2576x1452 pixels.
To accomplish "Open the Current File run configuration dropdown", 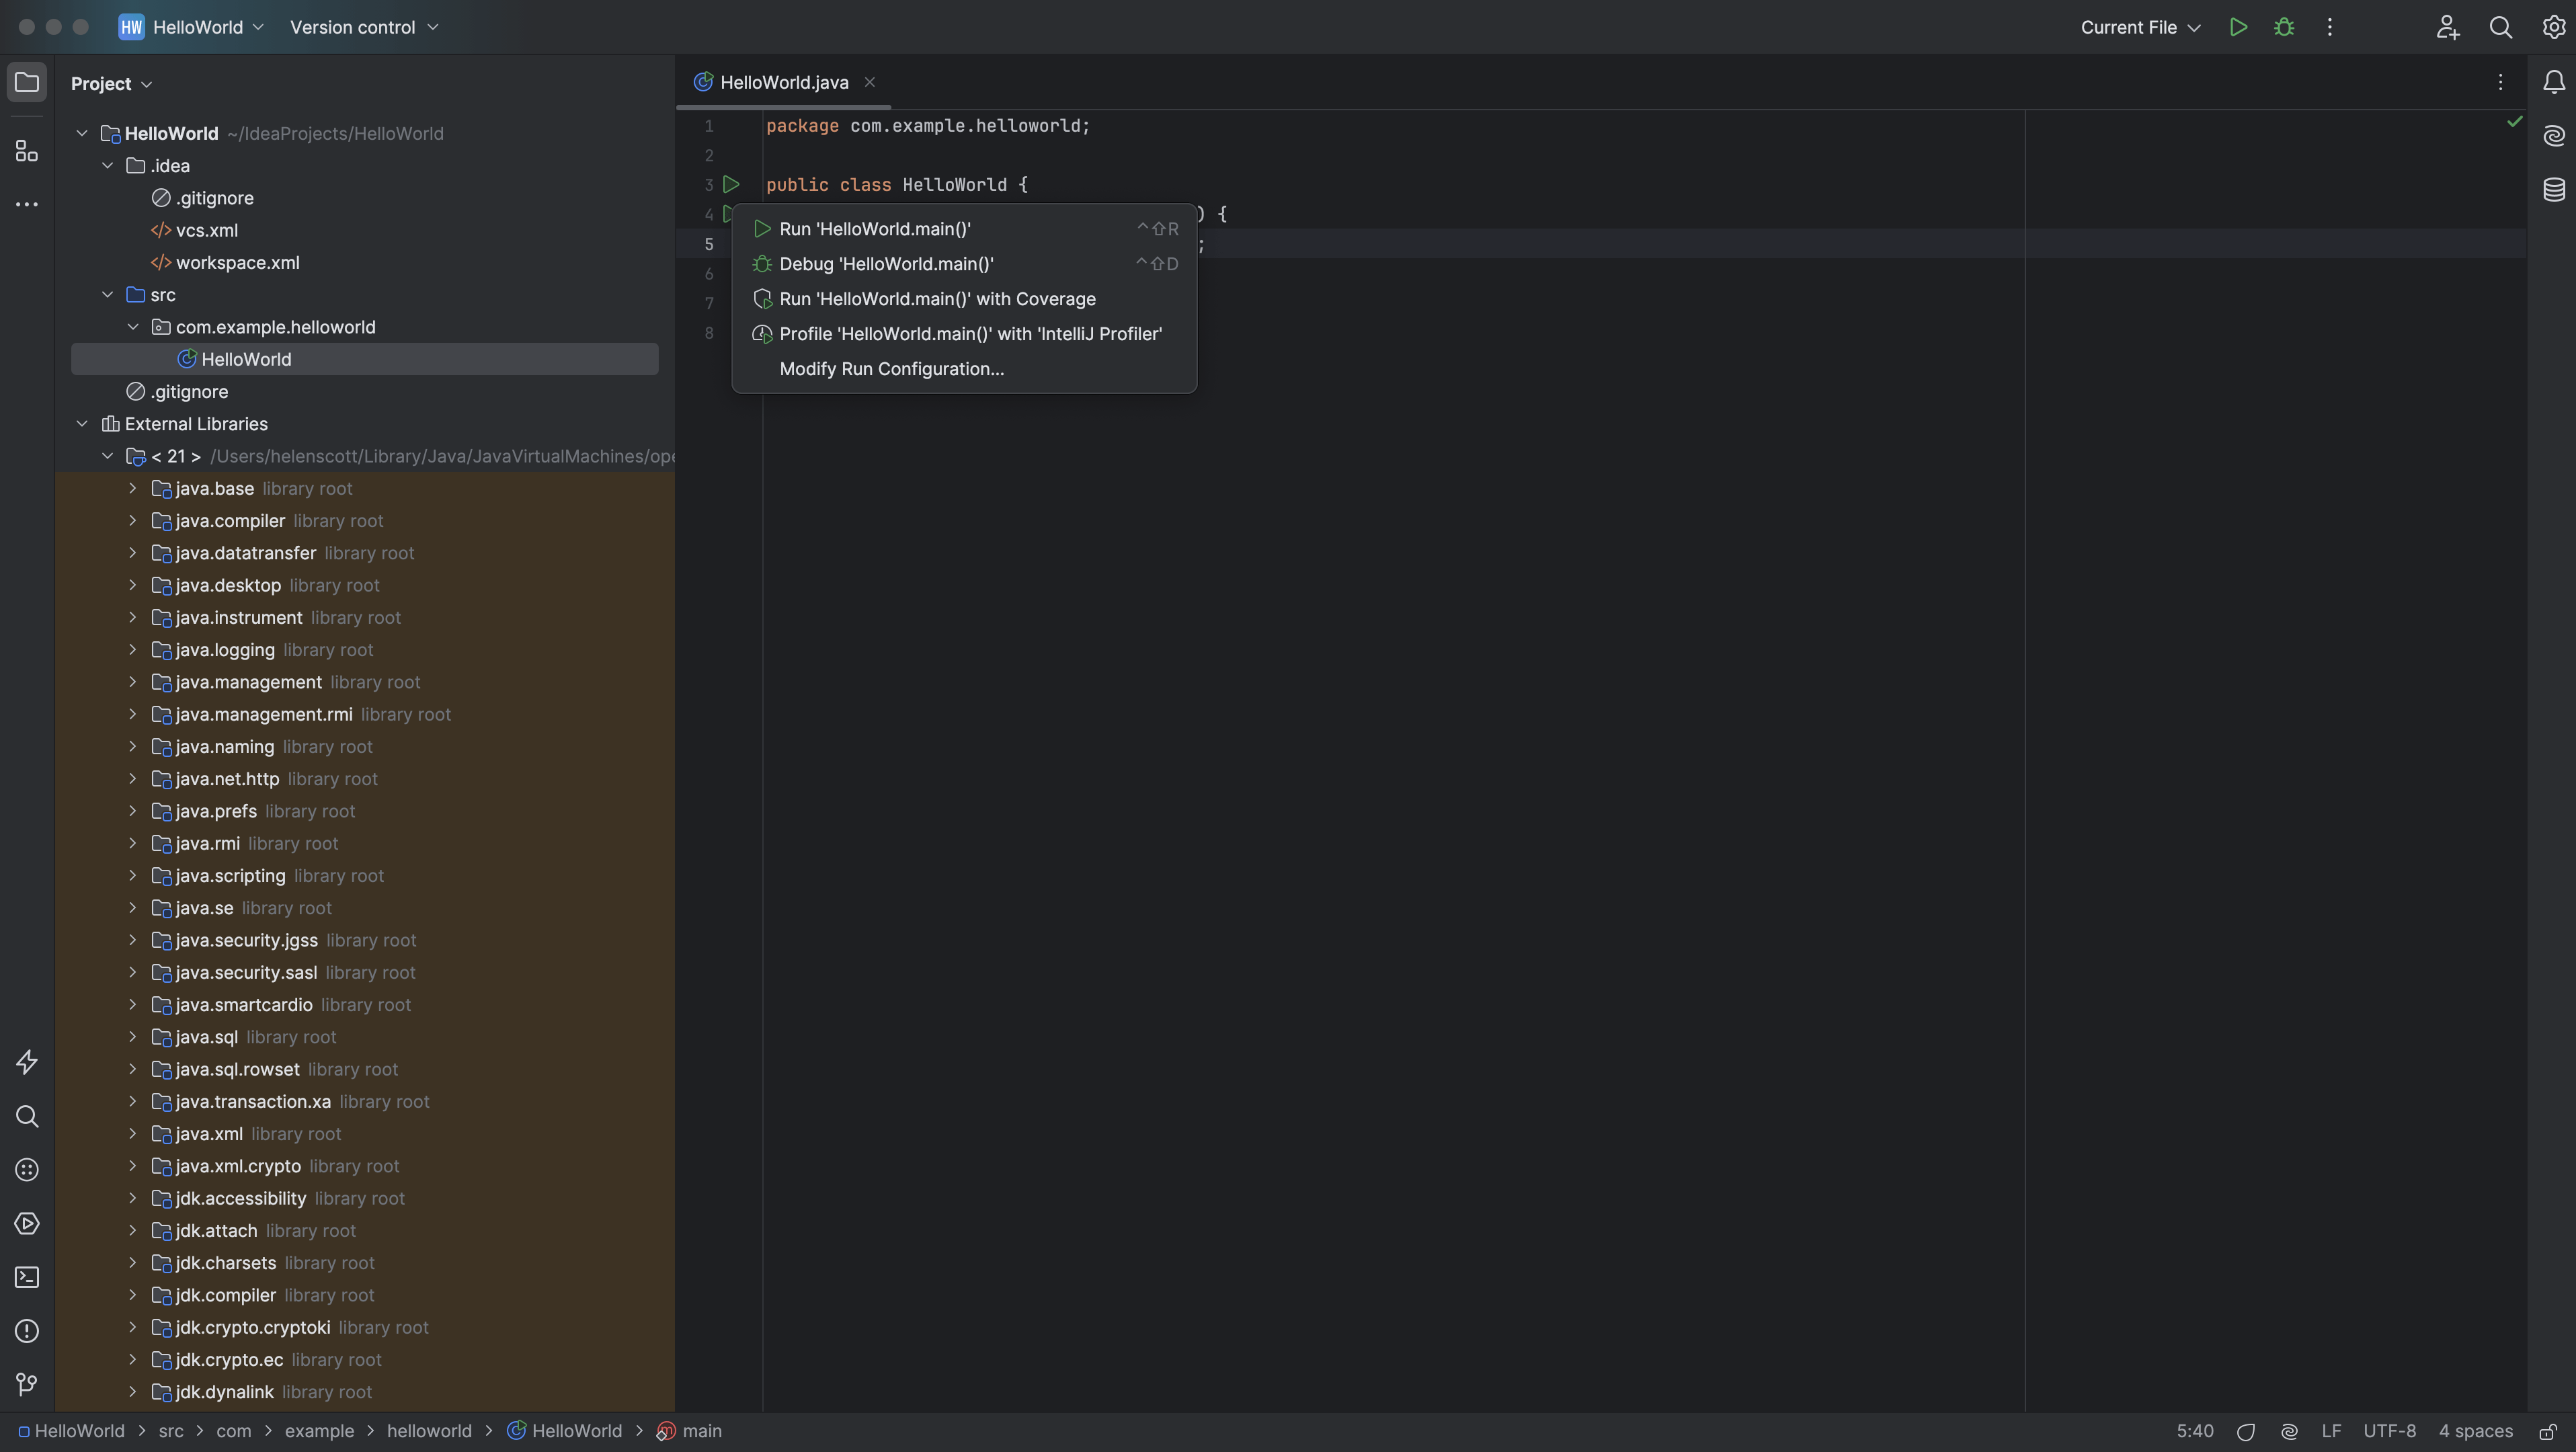I will [2140, 27].
